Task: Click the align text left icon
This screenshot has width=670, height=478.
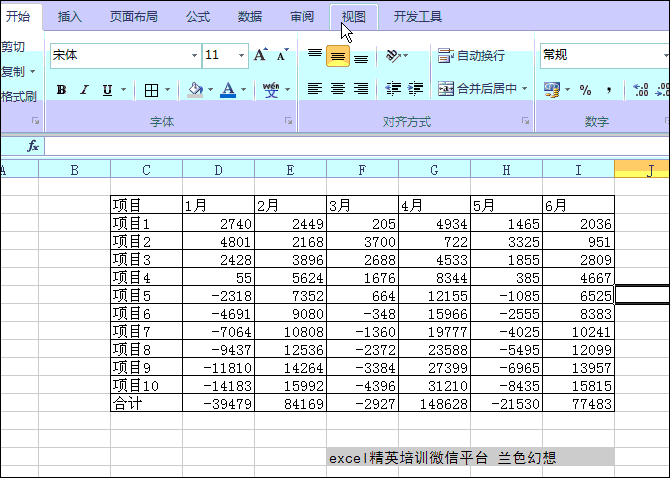Action: [315, 89]
